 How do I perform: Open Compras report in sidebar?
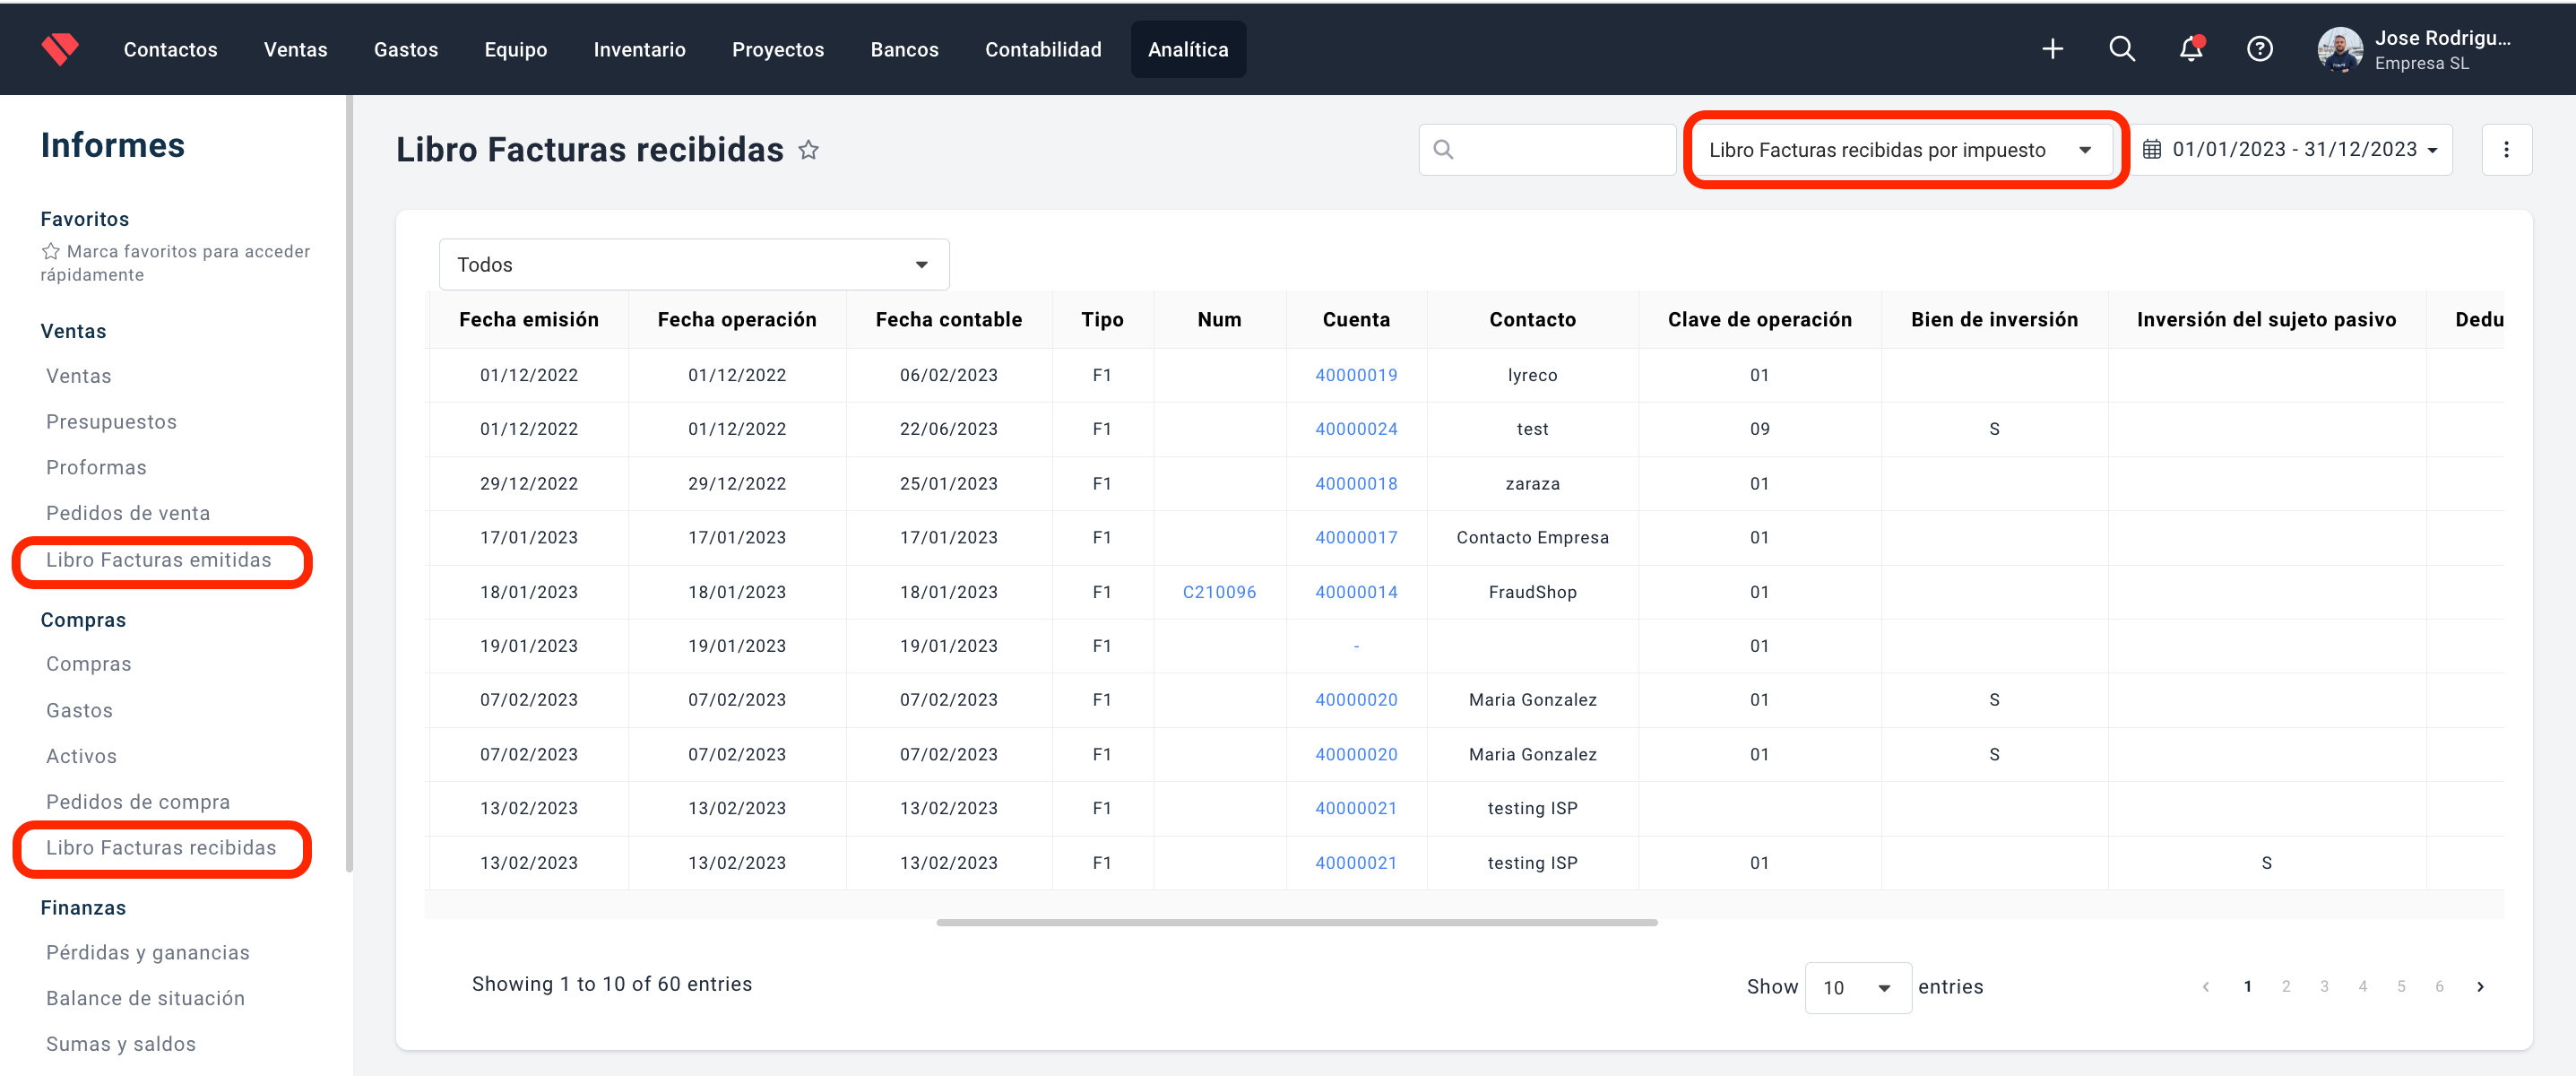[88, 664]
